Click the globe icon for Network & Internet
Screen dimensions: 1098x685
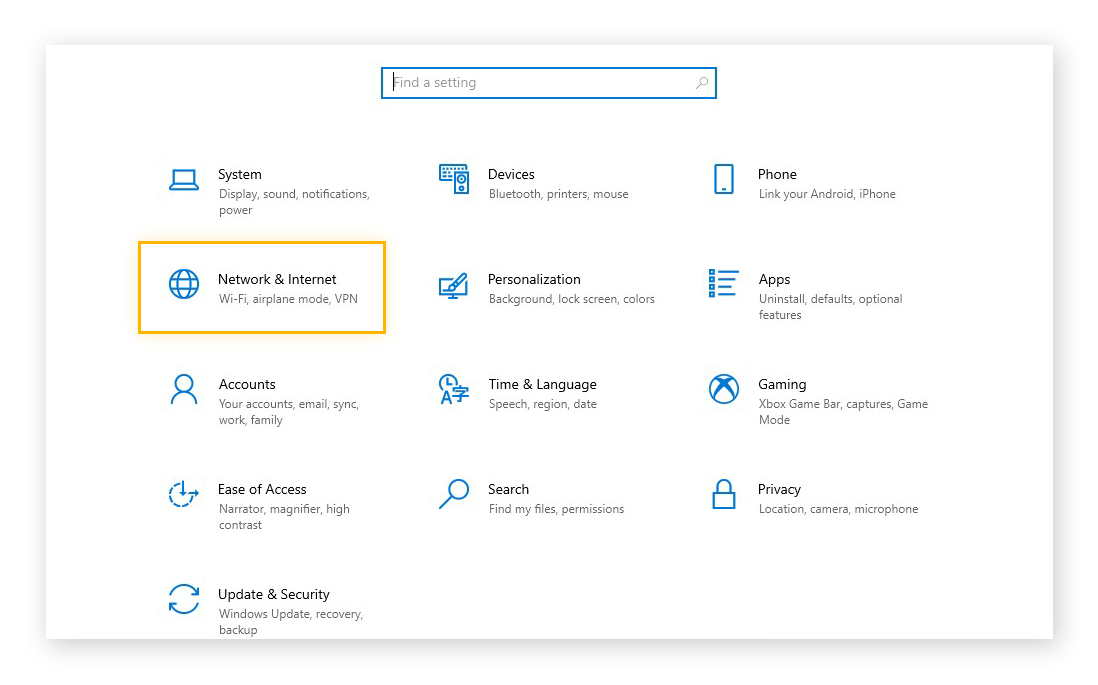(x=184, y=284)
